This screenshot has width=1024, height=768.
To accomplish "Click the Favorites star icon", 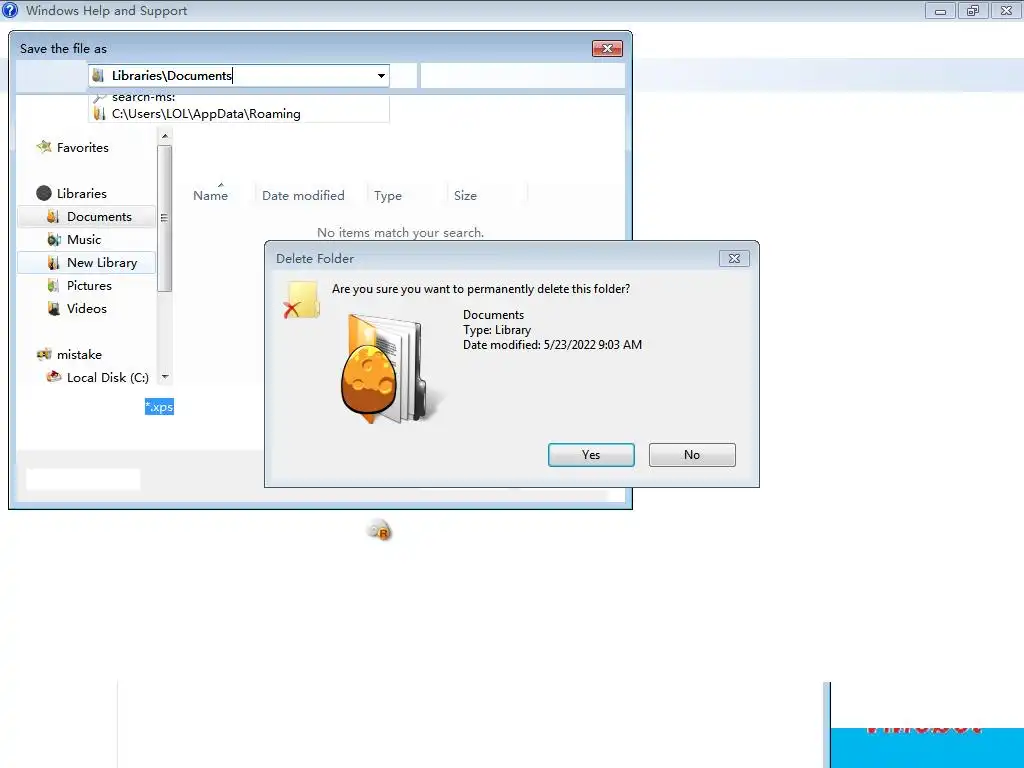I will [x=44, y=147].
